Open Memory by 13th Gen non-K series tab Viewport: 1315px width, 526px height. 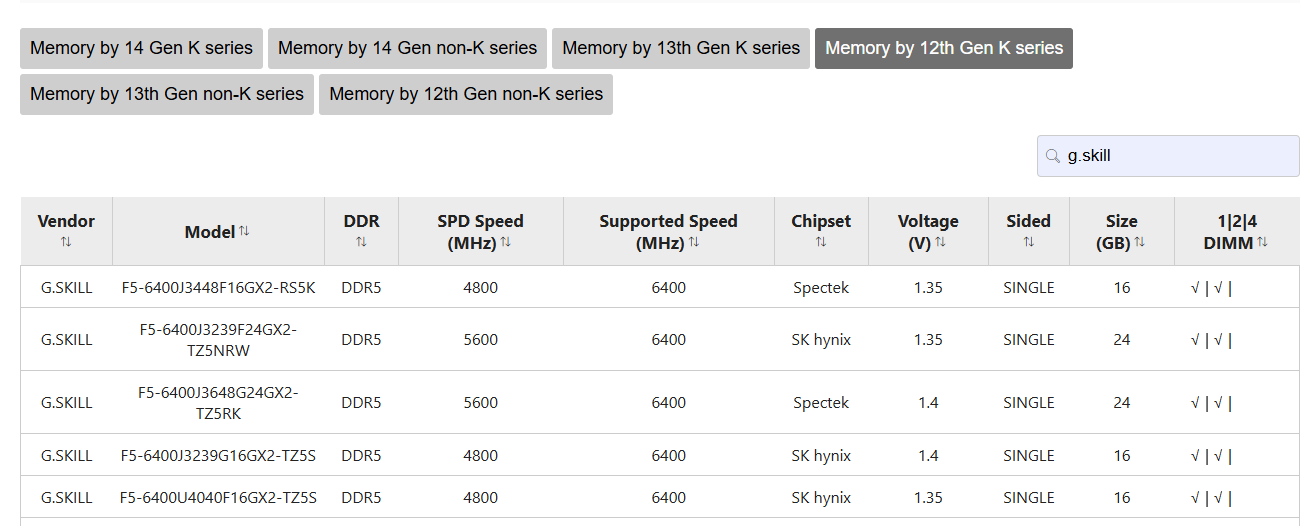click(166, 94)
